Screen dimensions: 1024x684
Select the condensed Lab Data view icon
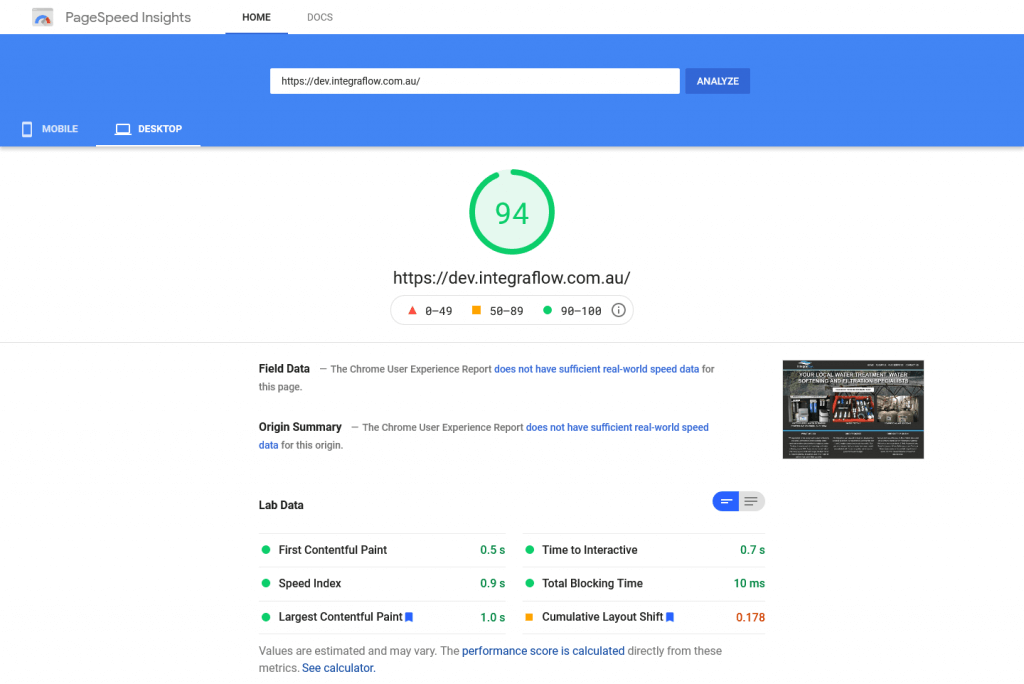tap(726, 501)
